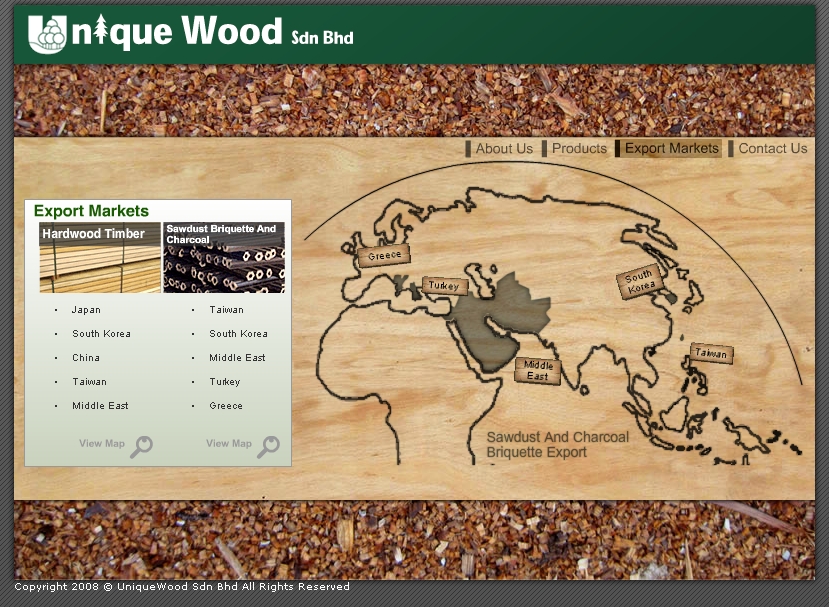Select the Greece wooden tag on map
This screenshot has height=607, width=829.
tap(384, 255)
